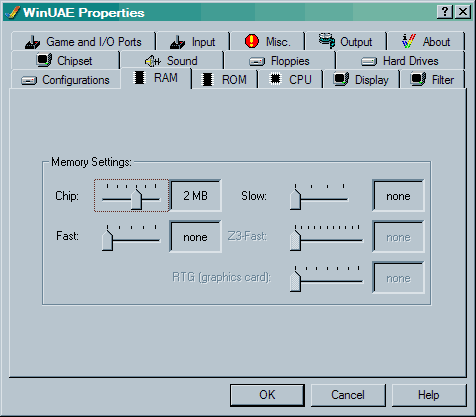Screen dimensions: 476x417
Task: Switch to the Configurations tab
Action: pyautogui.click(x=66, y=80)
